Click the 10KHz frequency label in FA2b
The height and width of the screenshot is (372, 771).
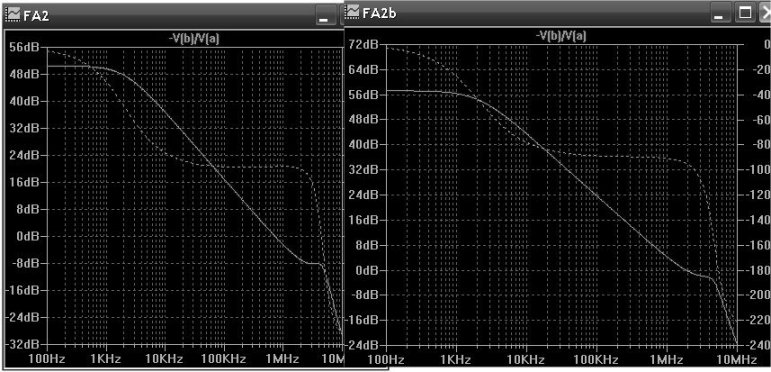coord(527,360)
